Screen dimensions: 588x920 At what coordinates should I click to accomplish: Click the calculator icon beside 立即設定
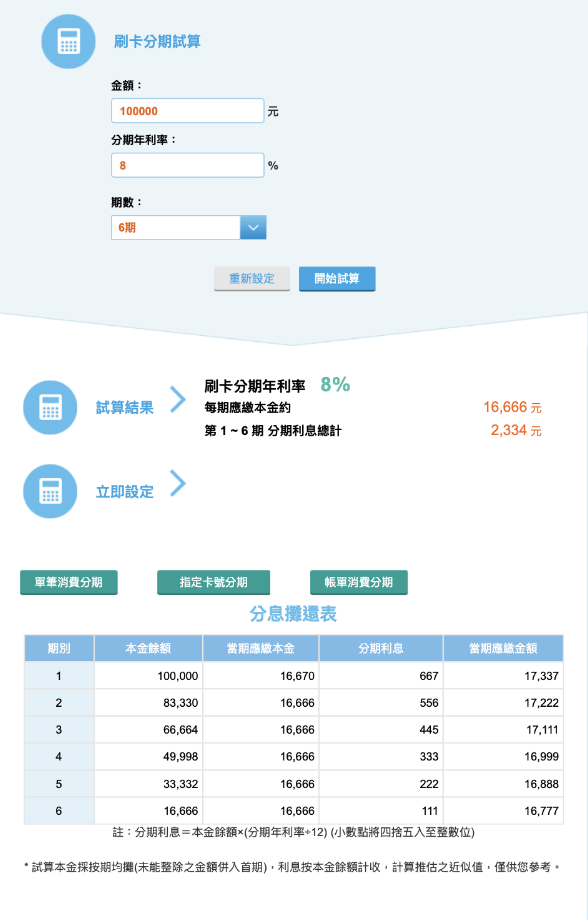pyautogui.click(x=50, y=491)
